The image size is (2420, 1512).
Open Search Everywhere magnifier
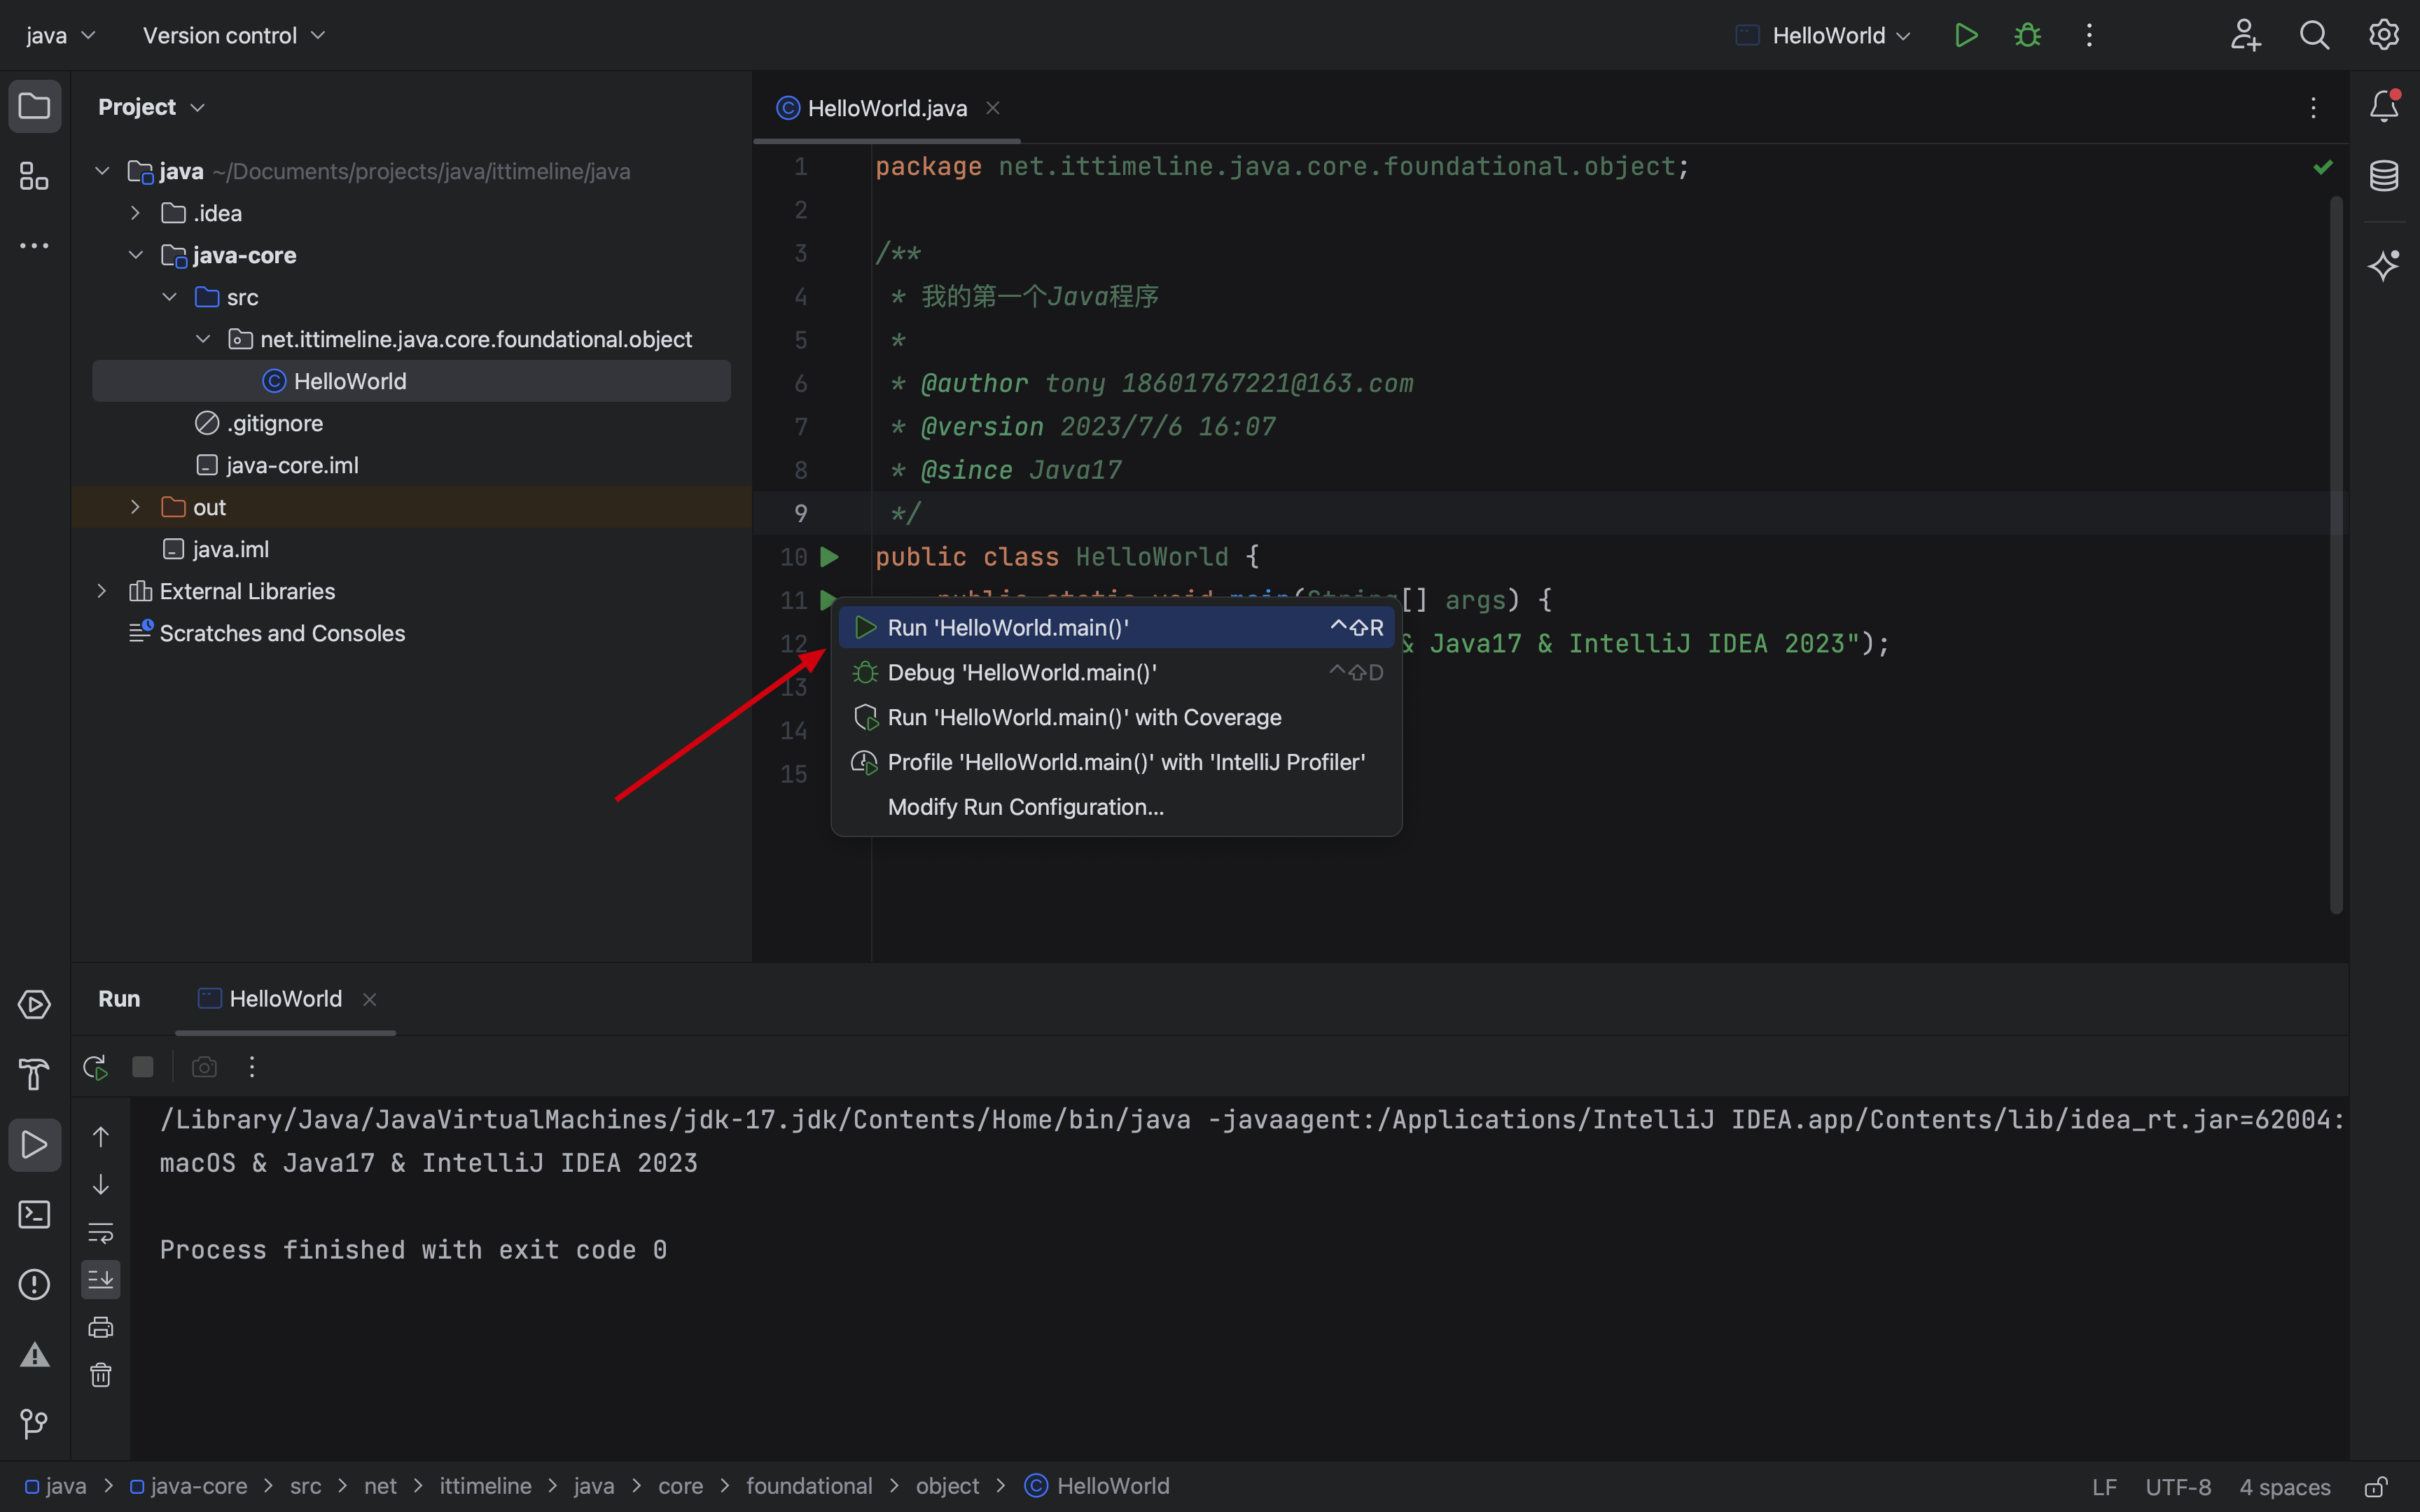[x=2314, y=35]
